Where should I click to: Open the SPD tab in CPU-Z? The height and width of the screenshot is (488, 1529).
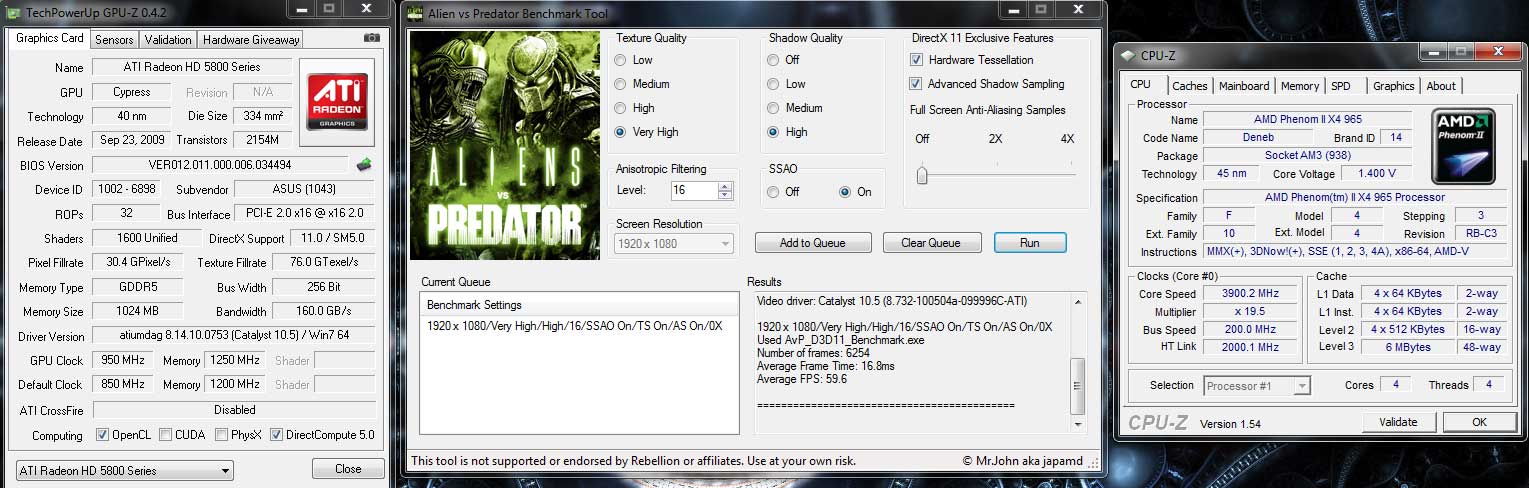tap(1341, 86)
